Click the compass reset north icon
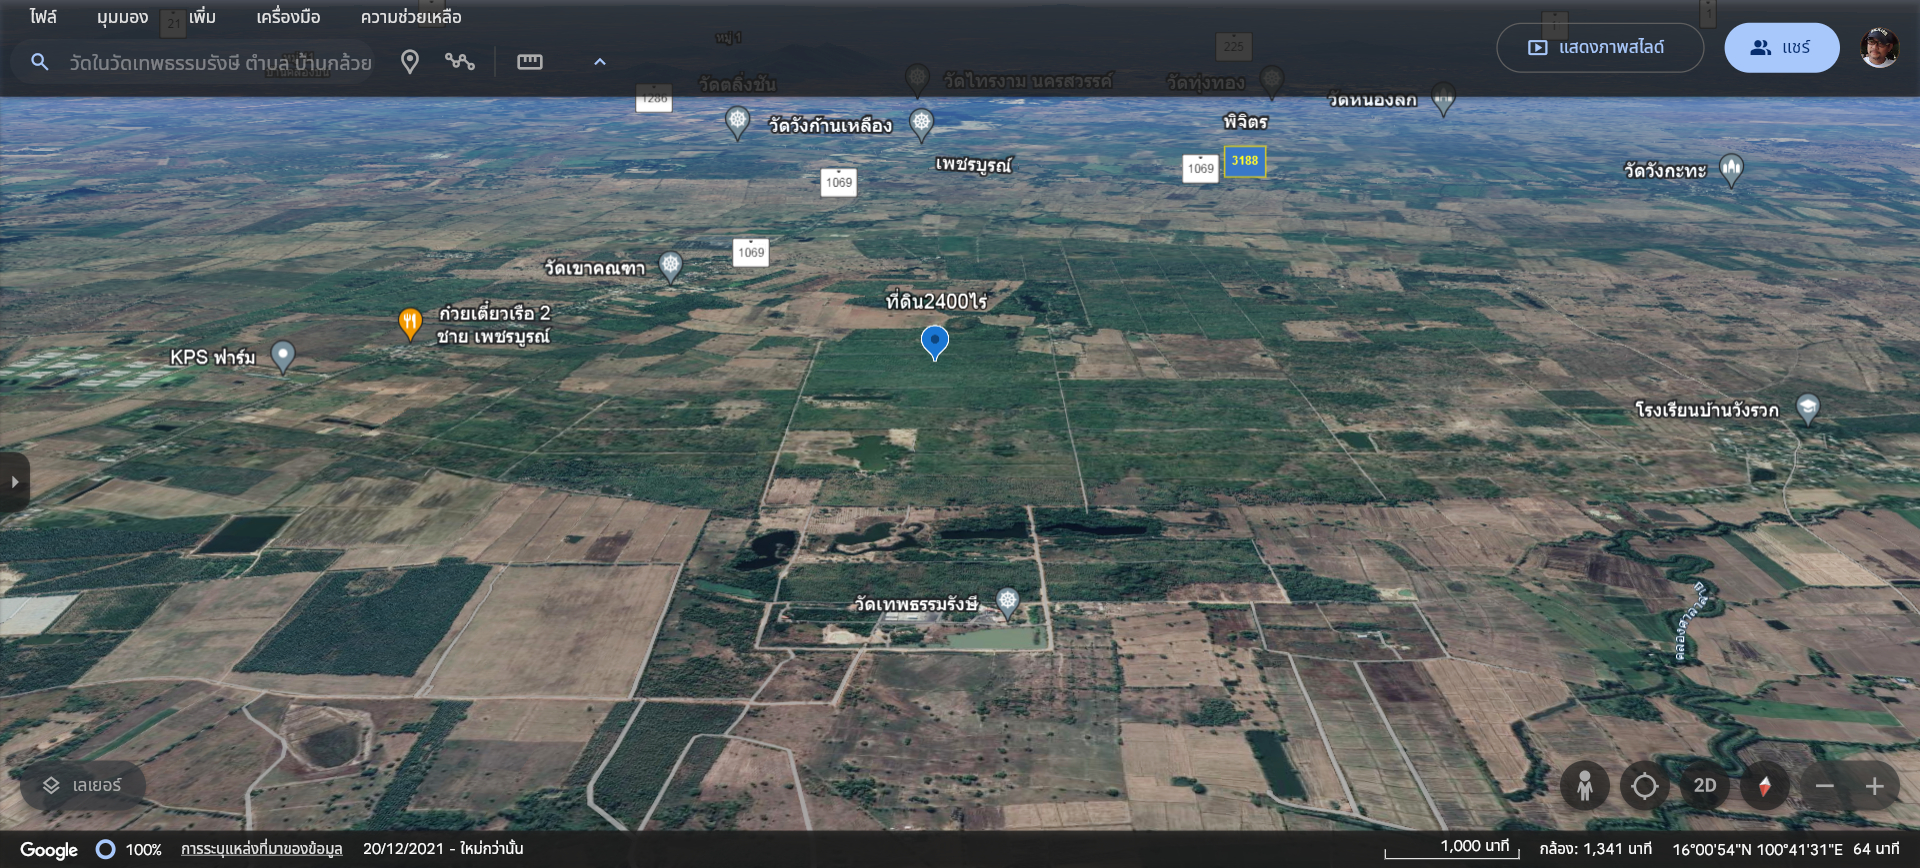 pyautogui.click(x=1765, y=786)
